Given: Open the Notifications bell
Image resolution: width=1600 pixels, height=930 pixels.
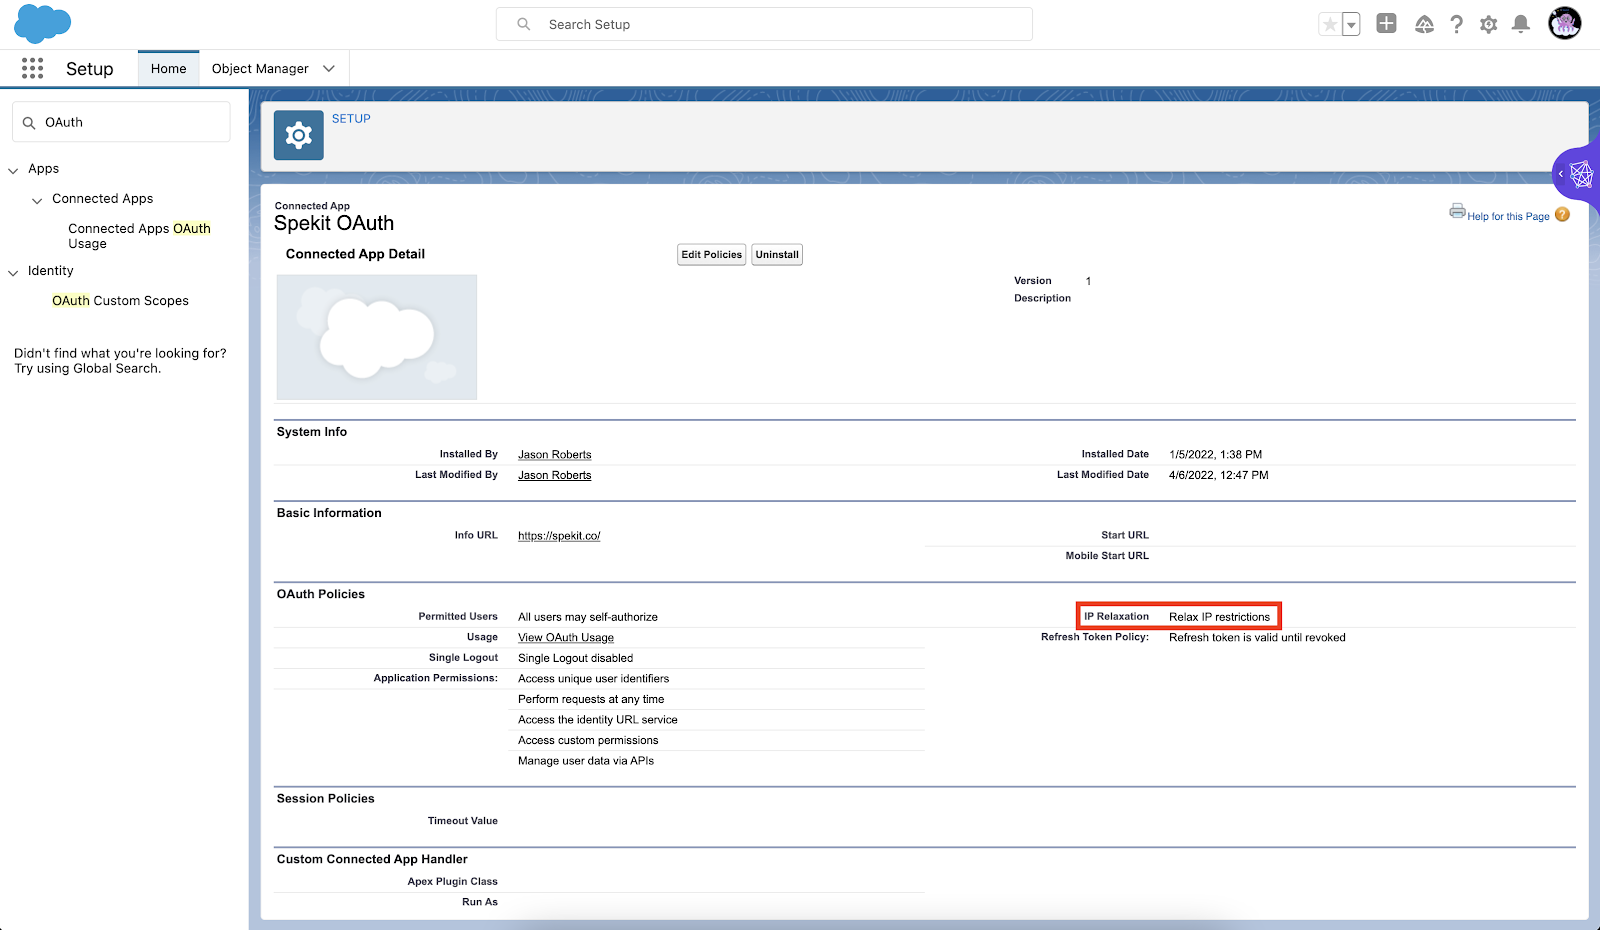Looking at the screenshot, I should pyautogui.click(x=1520, y=24).
